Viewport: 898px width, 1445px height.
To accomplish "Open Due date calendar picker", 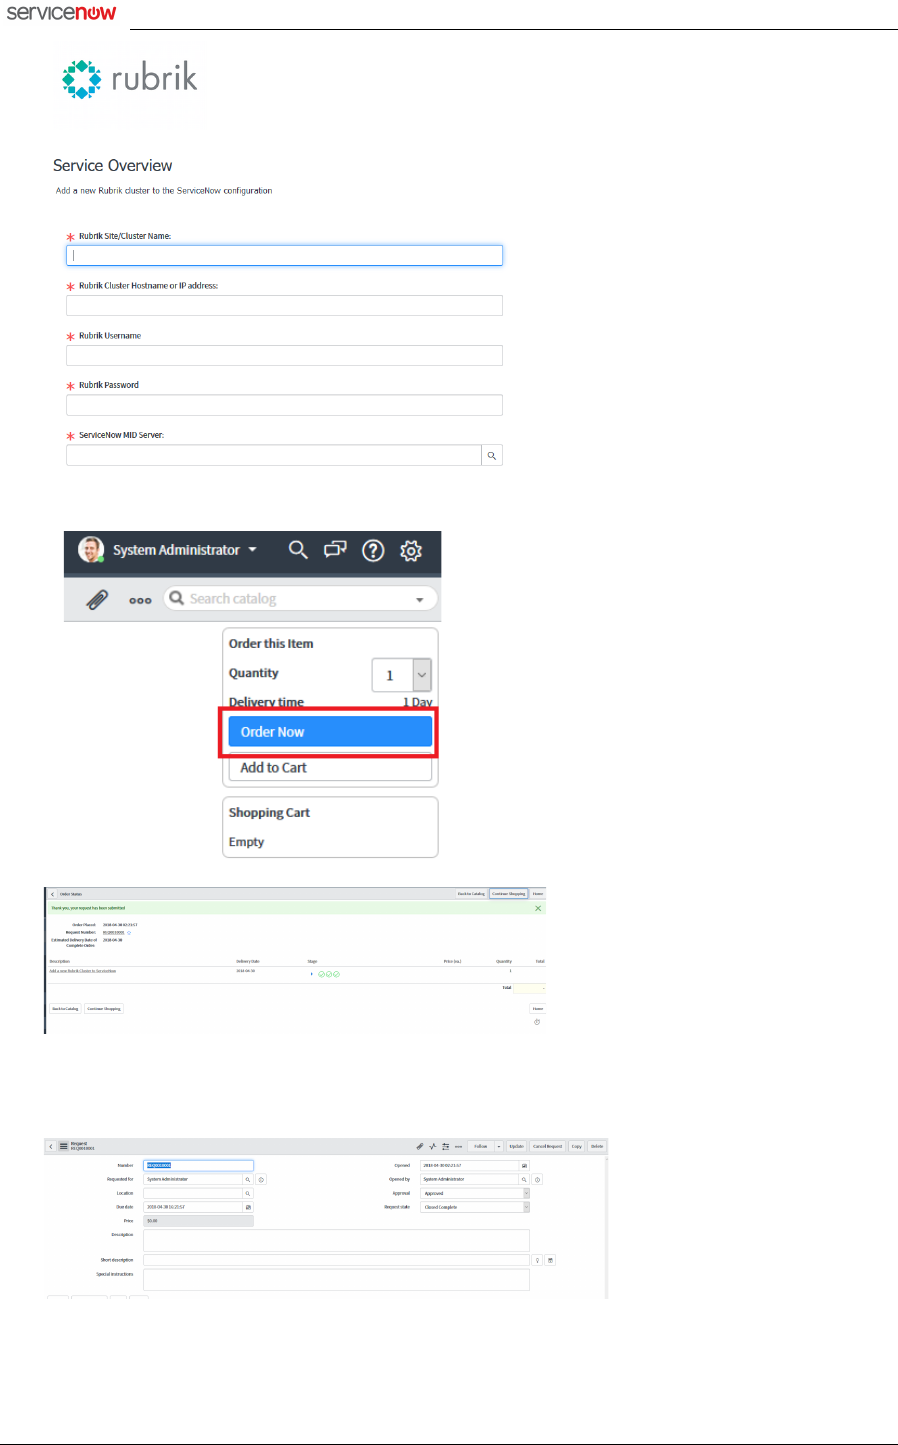I will (x=248, y=1207).
